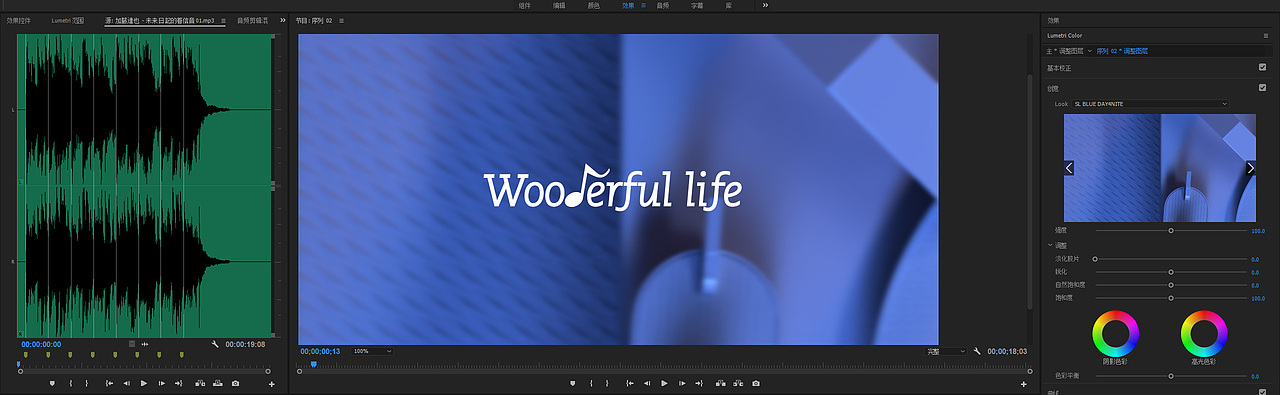Viewport: 1280px width, 395px height.
Task: Click the Lift button in Program monitor
Action: click(720, 383)
